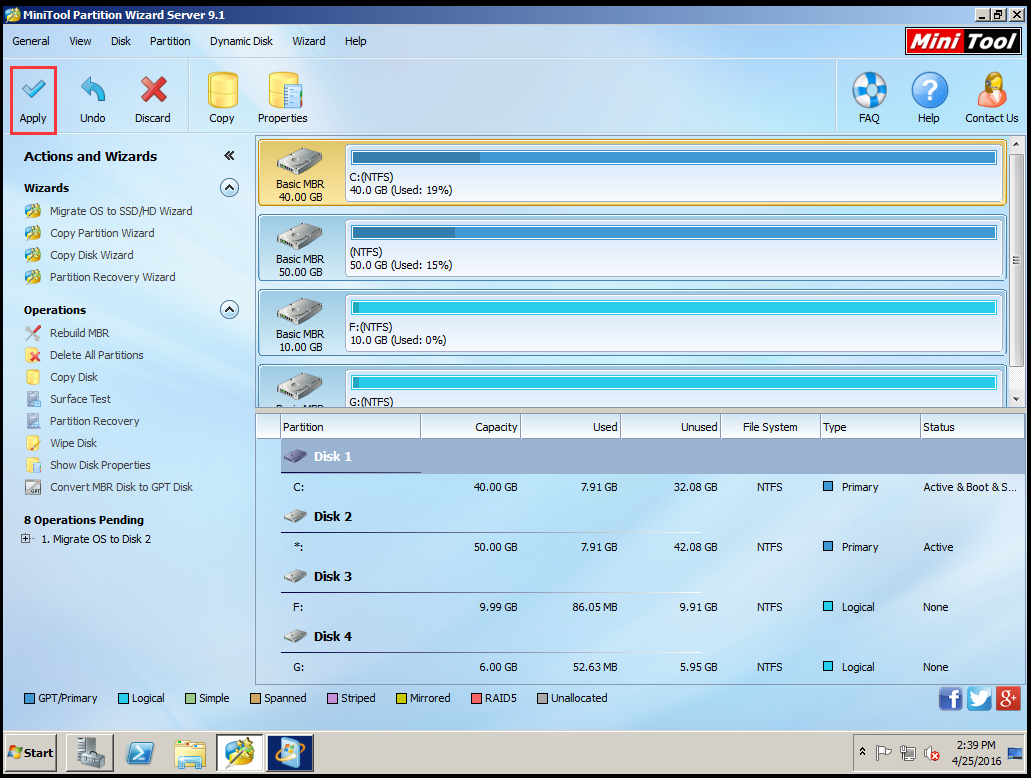Viewport: 1031px width, 778px height.
Task: Sort by Used column header
Action: 571,427
